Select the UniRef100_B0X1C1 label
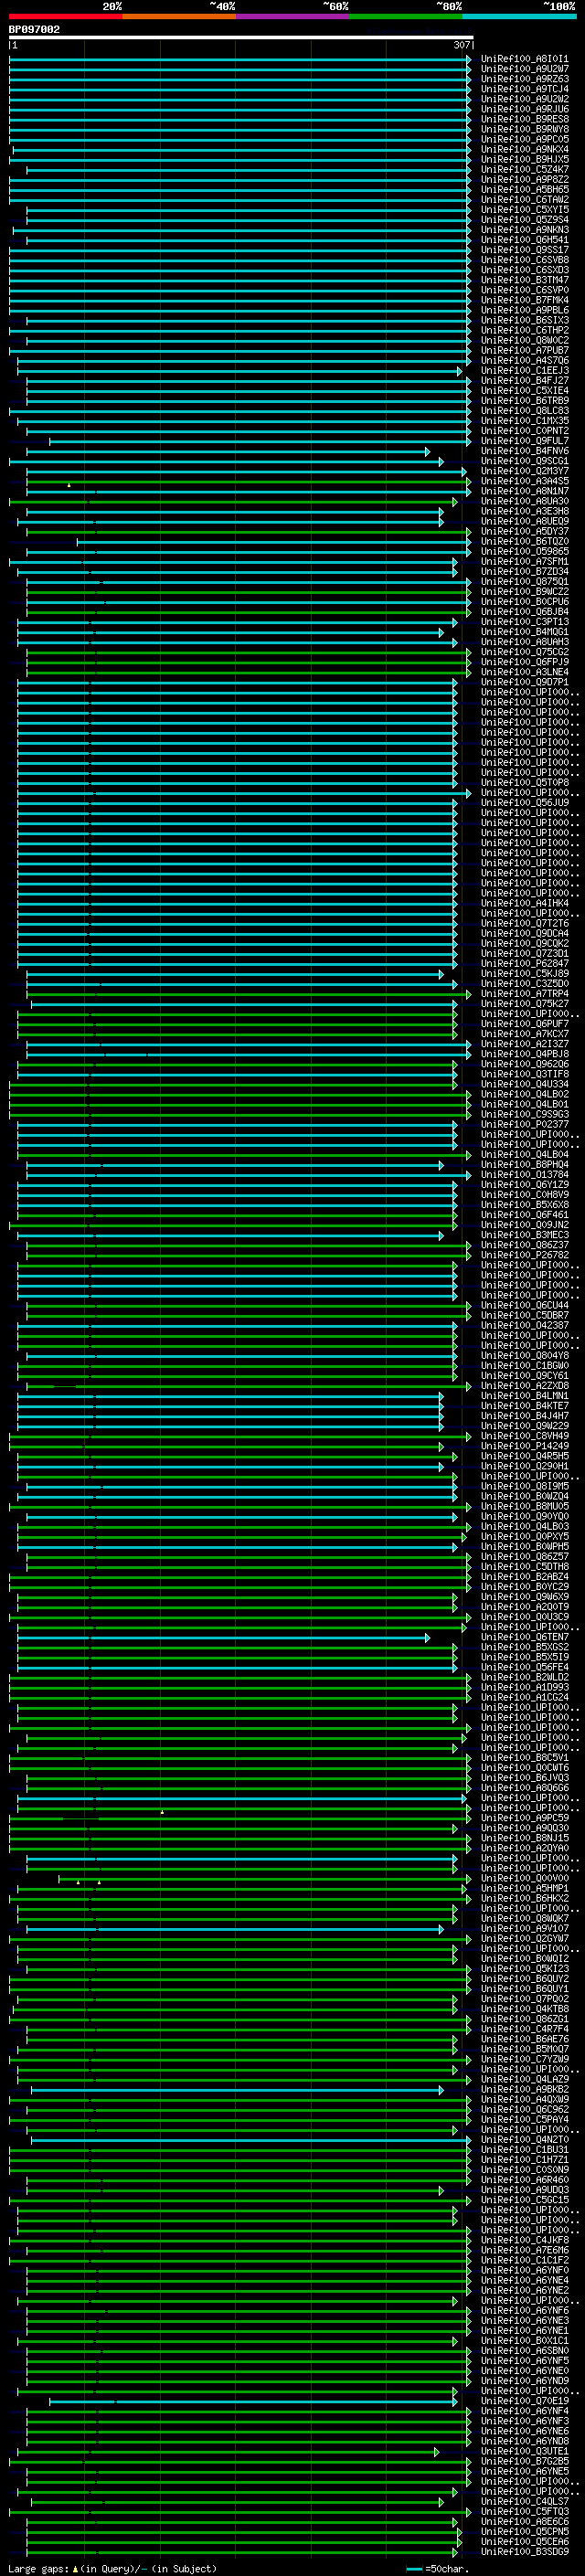Screen dimensions: 585x2576 pyautogui.click(x=525, y=2341)
